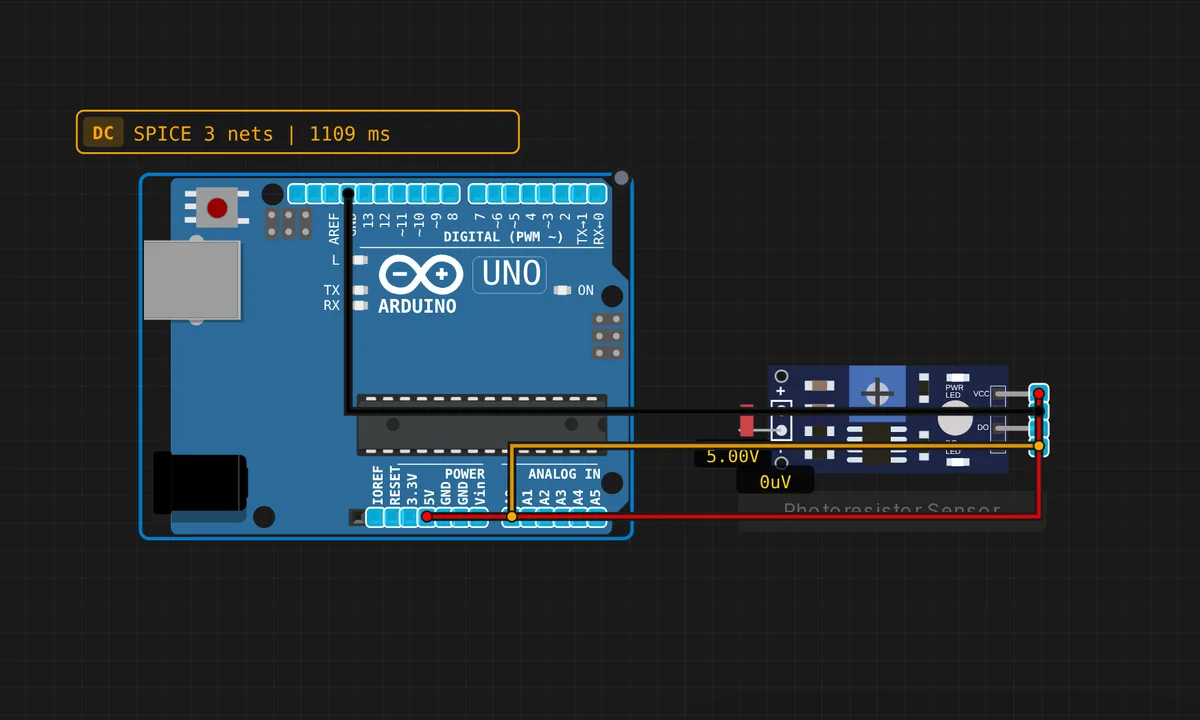The image size is (1200, 720).
Task: Select analog pin A1
Action: pos(528,517)
